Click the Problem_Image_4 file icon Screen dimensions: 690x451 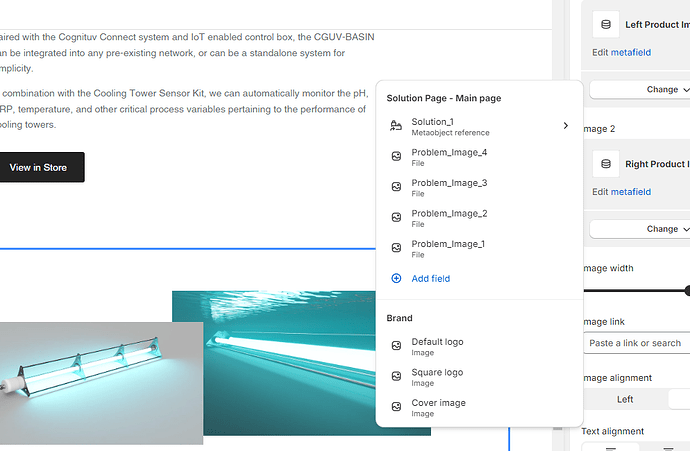click(396, 156)
